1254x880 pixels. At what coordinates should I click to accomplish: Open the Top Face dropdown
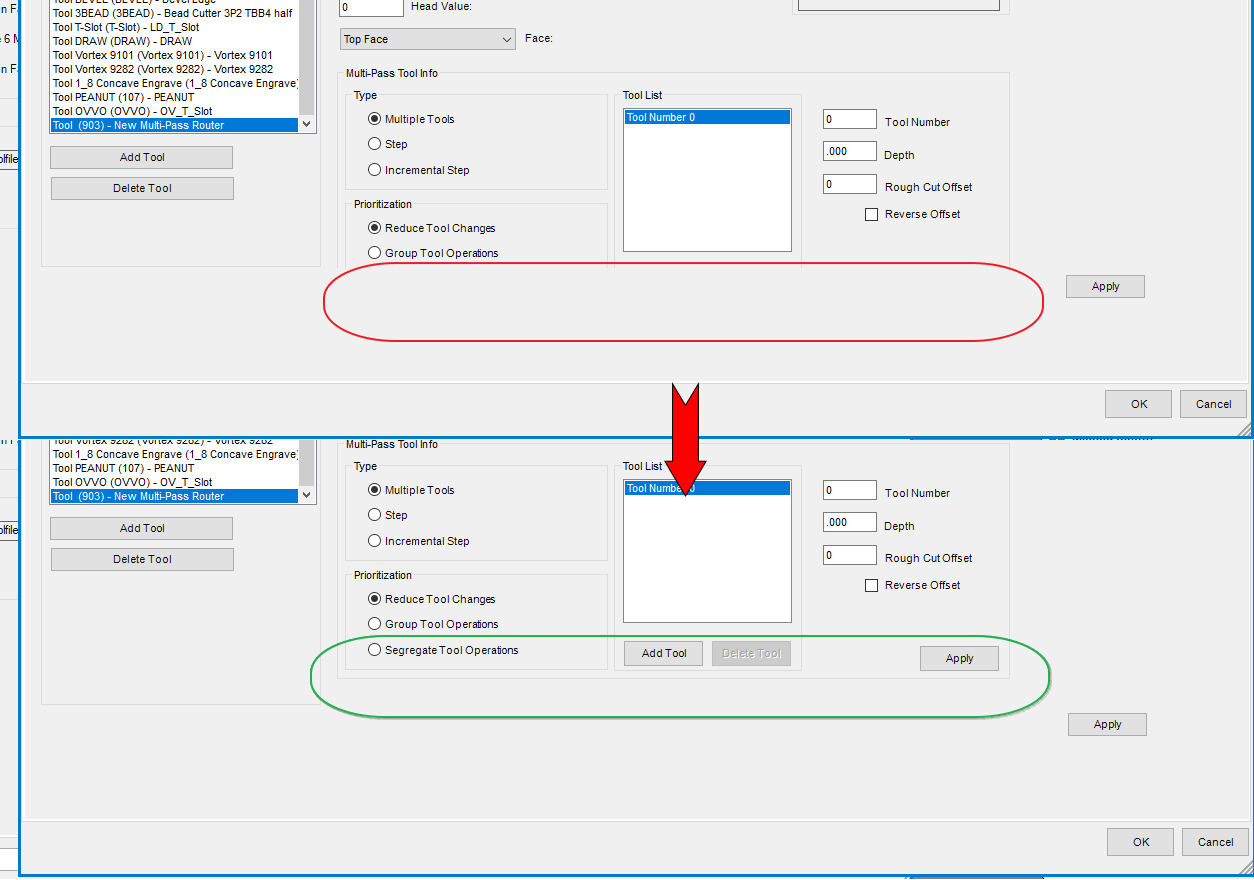point(427,39)
